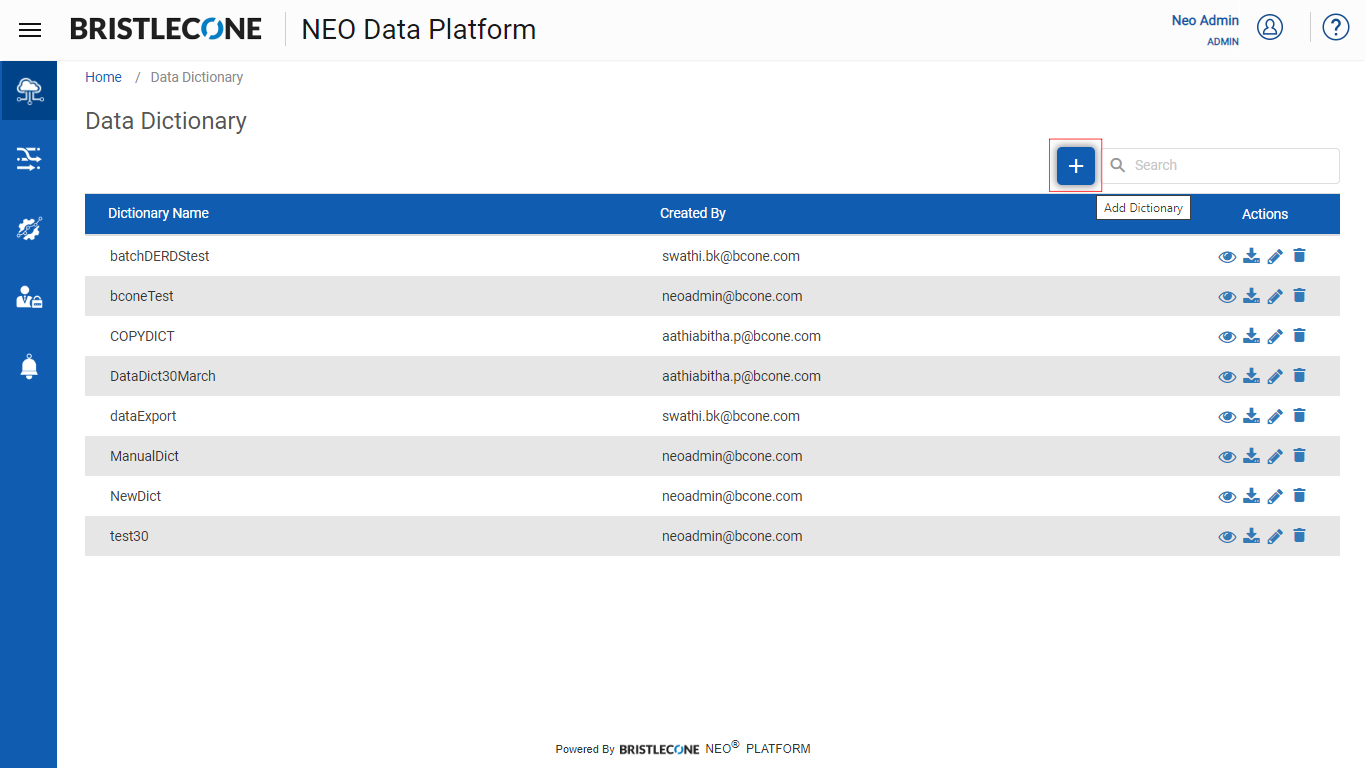This screenshot has height=768, width=1366.
Task: View the batchDERDStest dictionary
Action: pos(1227,257)
